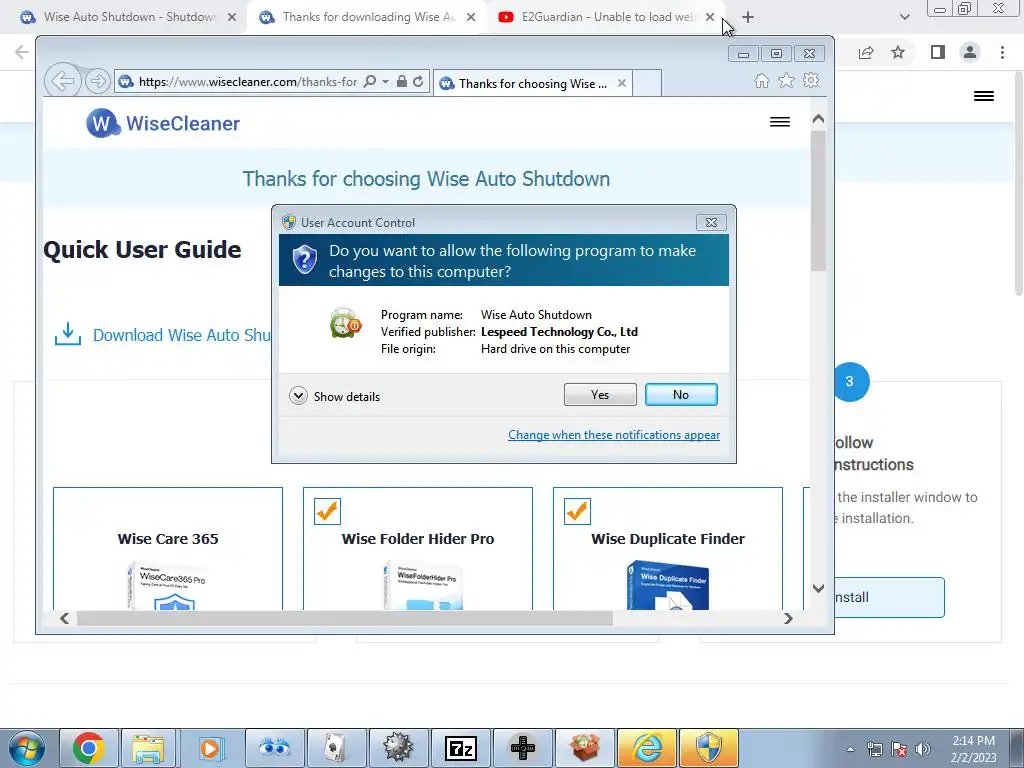Toggle the Chrome side panel icon
The width and height of the screenshot is (1024, 768).
point(938,52)
